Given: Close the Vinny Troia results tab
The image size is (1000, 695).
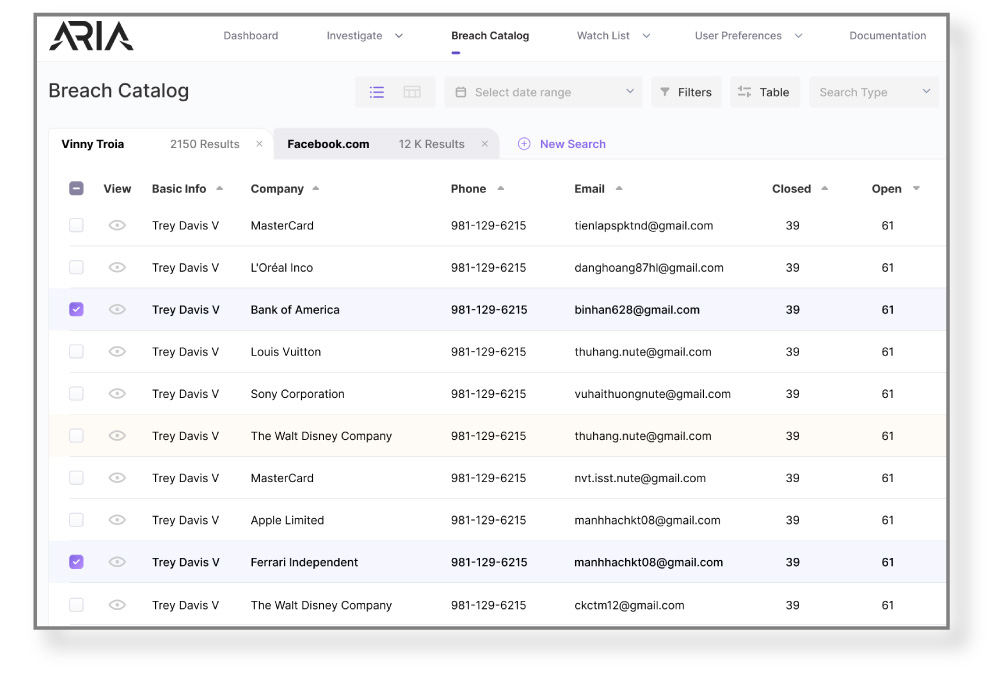Looking at the screenshot, I should coord(259,144).
